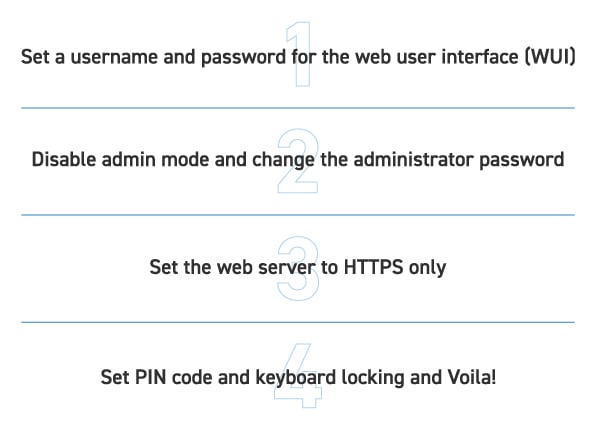Click the word 'Voila!' in step four
Viewport: 599px width, 430px height.
pyautogui.click(x=471, y=377)
